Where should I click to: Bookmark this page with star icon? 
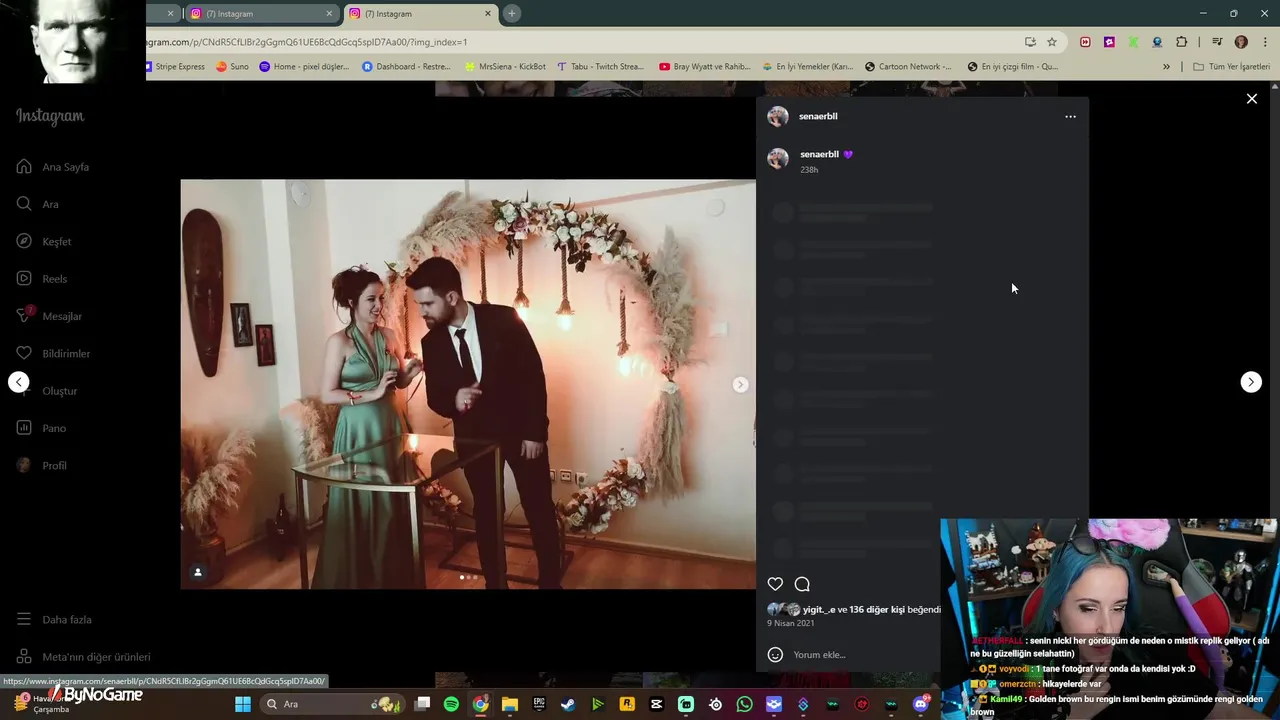pos(1052,42)
